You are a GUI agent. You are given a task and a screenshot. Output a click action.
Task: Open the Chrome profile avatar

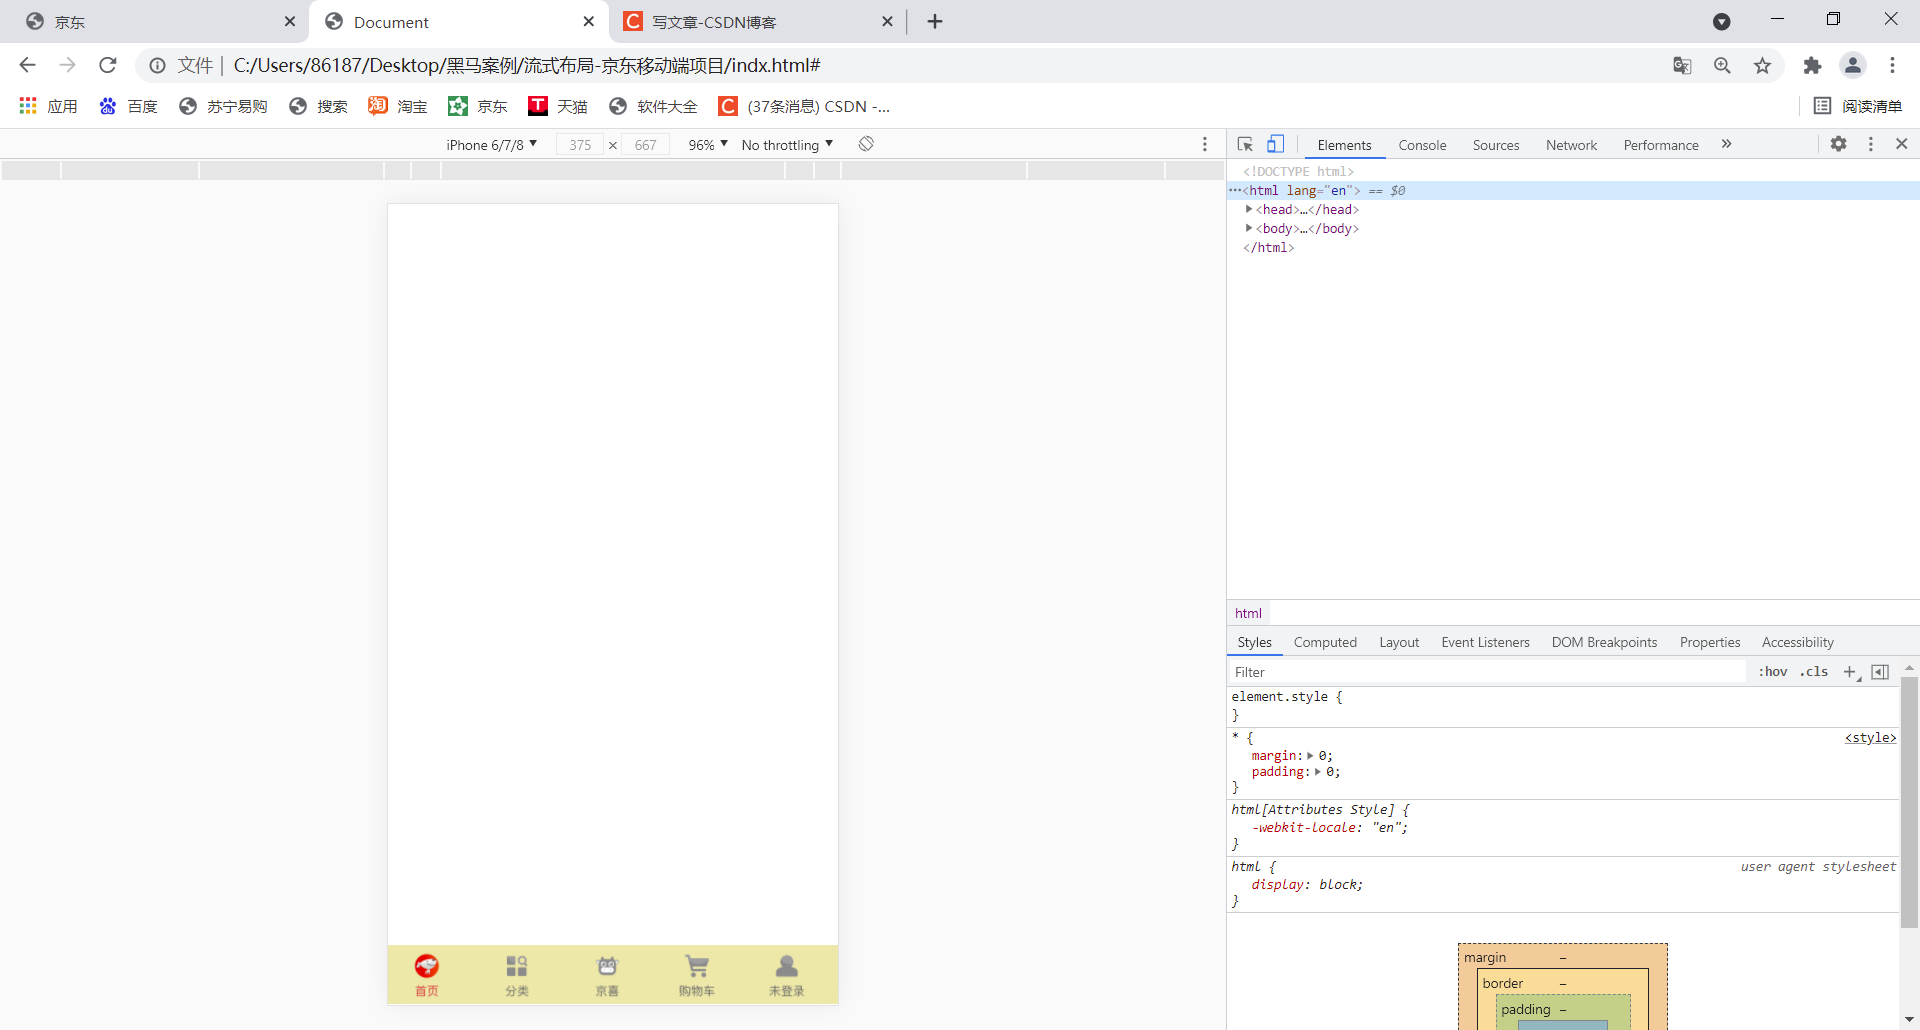(x=1853, y=65)
